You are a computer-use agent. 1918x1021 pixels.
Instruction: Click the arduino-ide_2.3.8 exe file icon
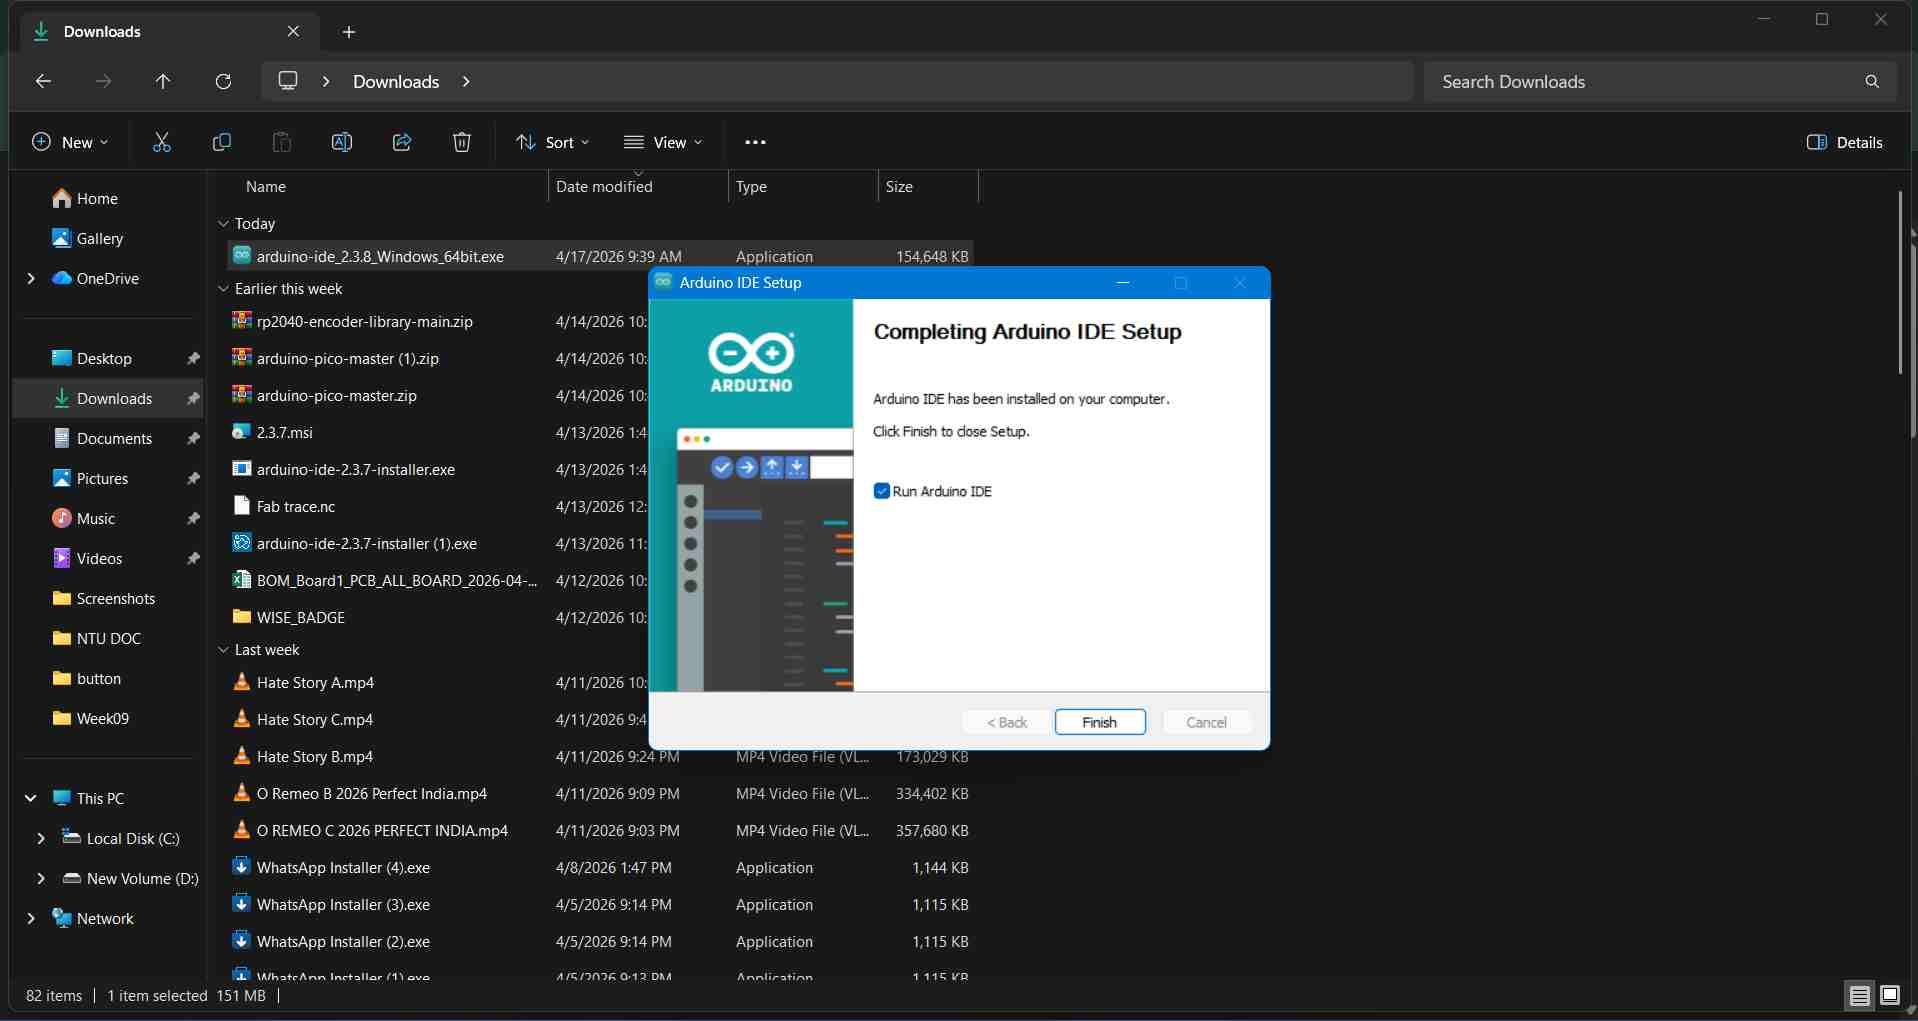tap(242, 255)
